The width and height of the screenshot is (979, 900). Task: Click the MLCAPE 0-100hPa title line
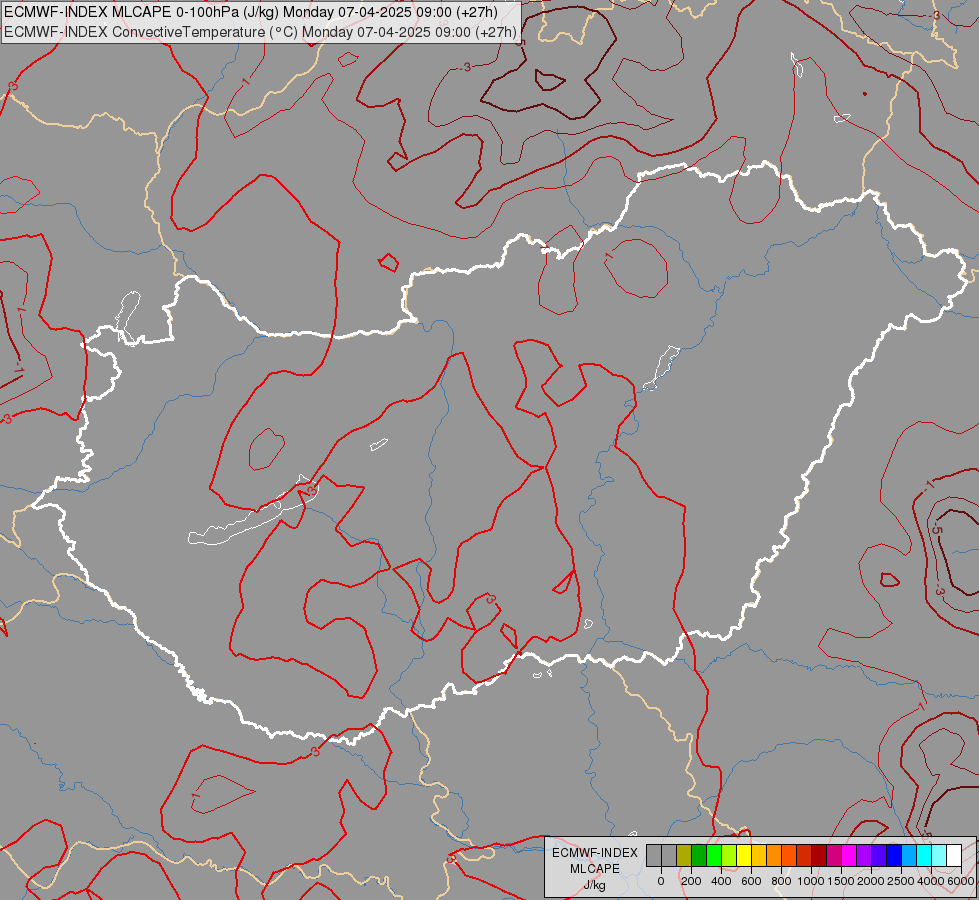[x=250, y=12]
